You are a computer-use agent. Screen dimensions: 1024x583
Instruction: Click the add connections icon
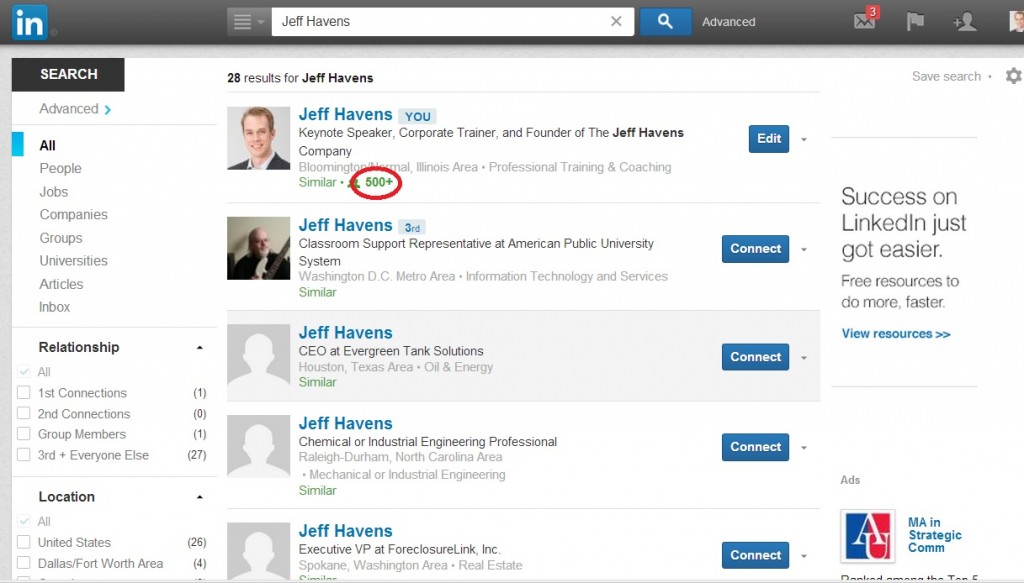tap(964, 21)
